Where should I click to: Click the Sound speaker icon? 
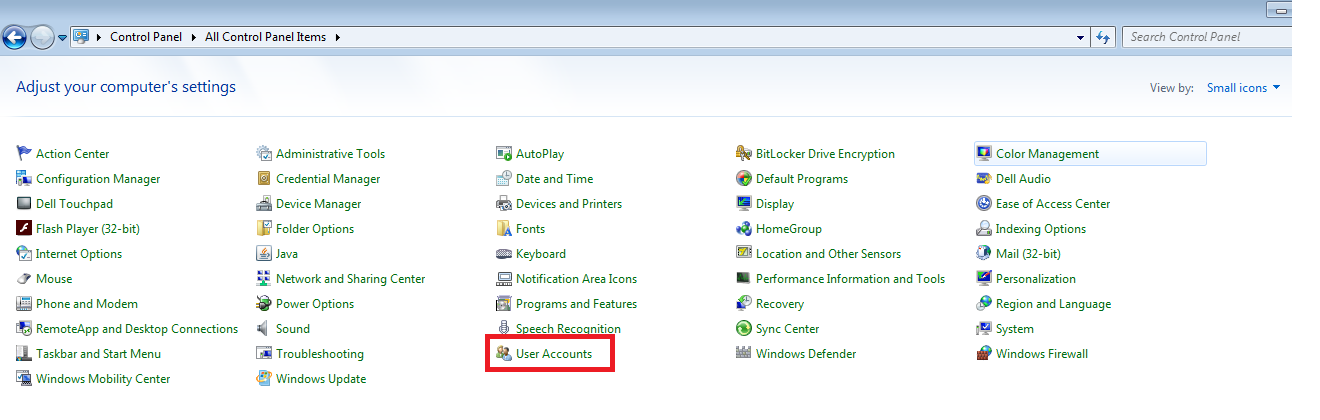tap(264, 328)
